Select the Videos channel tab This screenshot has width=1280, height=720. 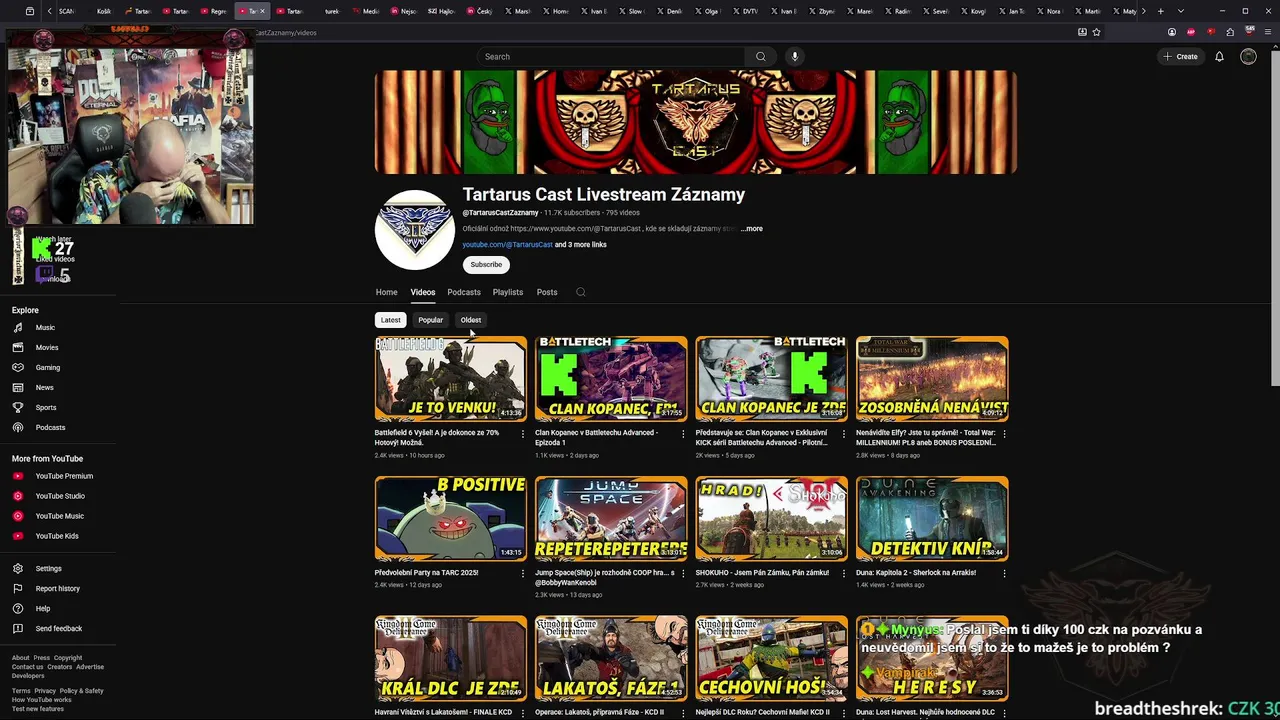[423, 292]
